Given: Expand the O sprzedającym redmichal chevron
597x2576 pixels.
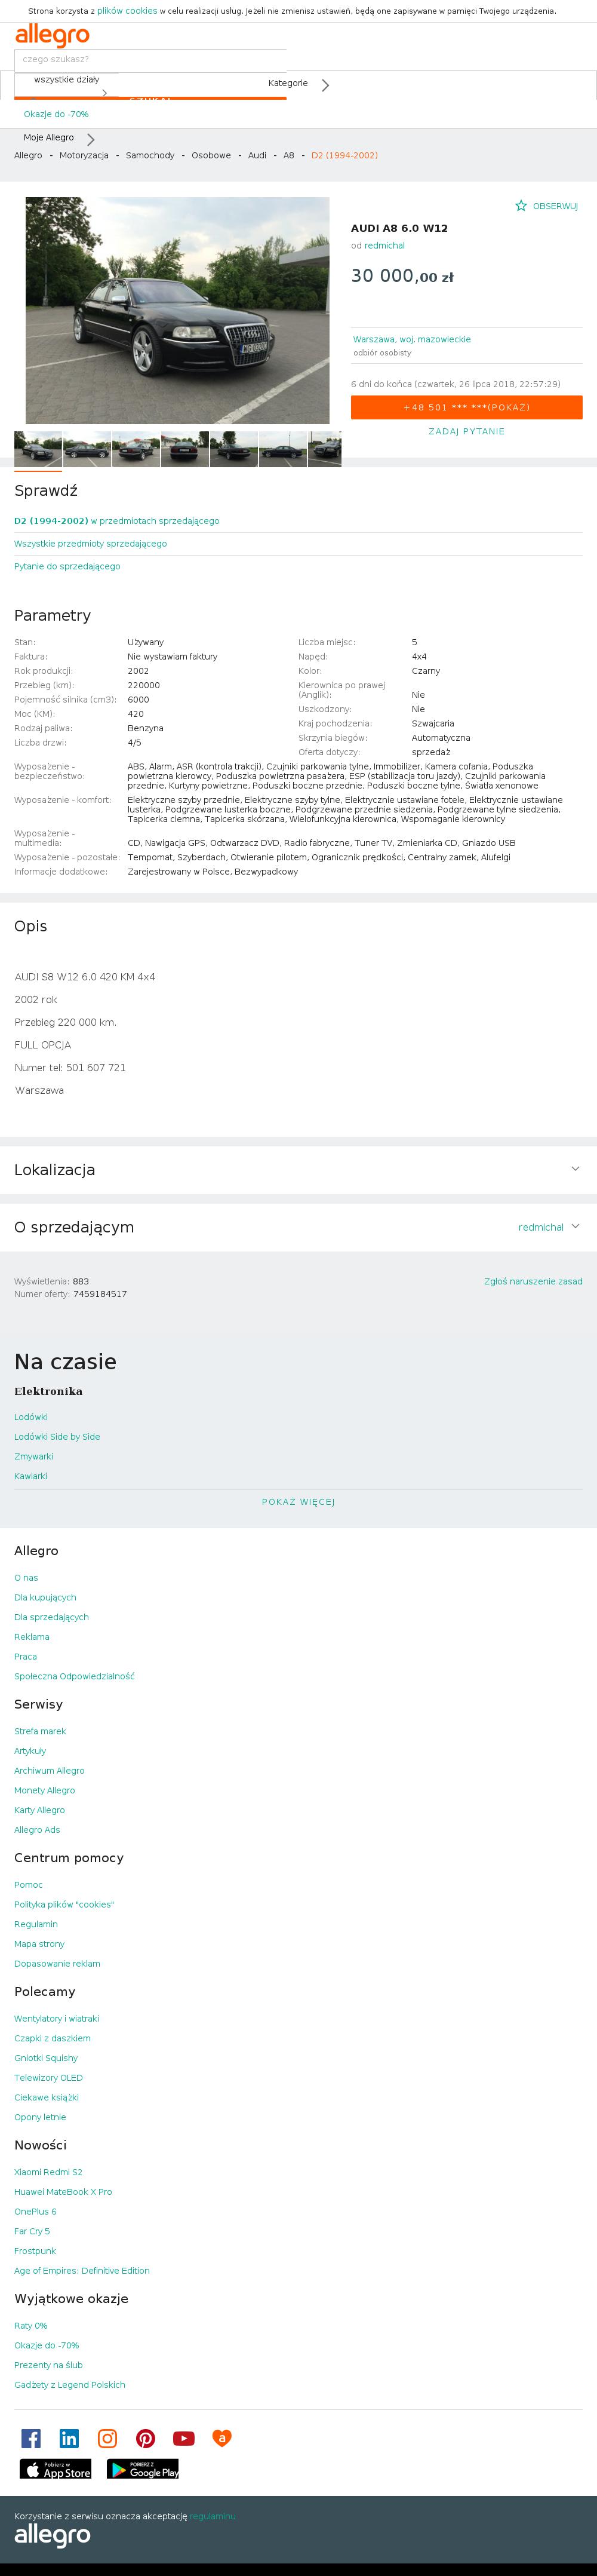Looking at the screenshot, I should coord(575,1226).
